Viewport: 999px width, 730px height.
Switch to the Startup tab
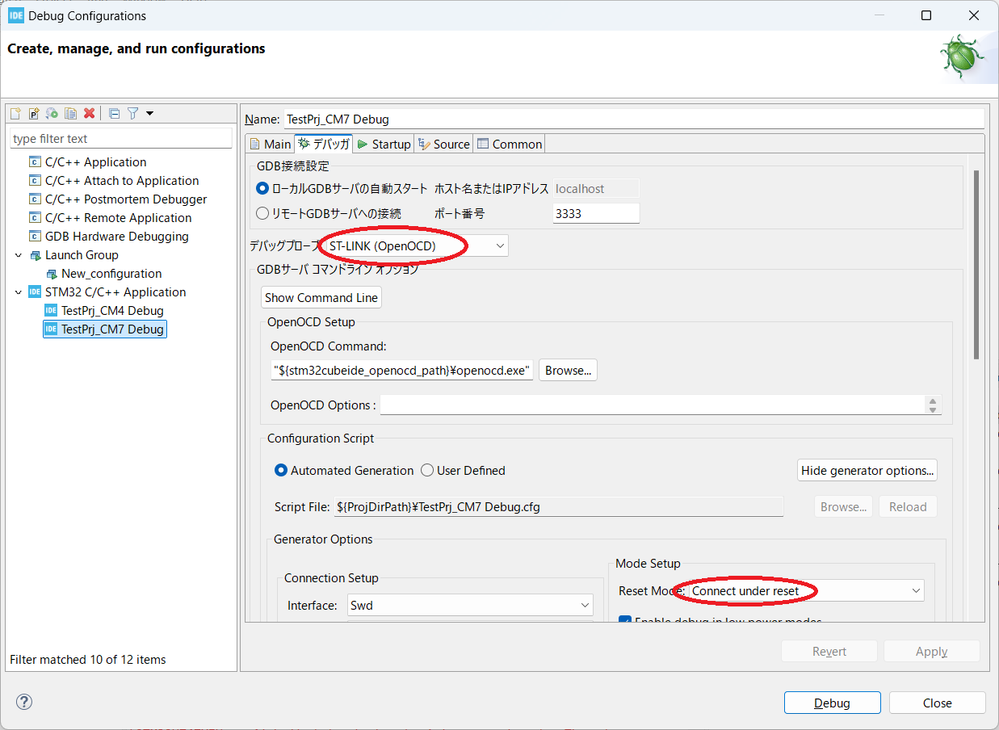click(x=384, y=144)
